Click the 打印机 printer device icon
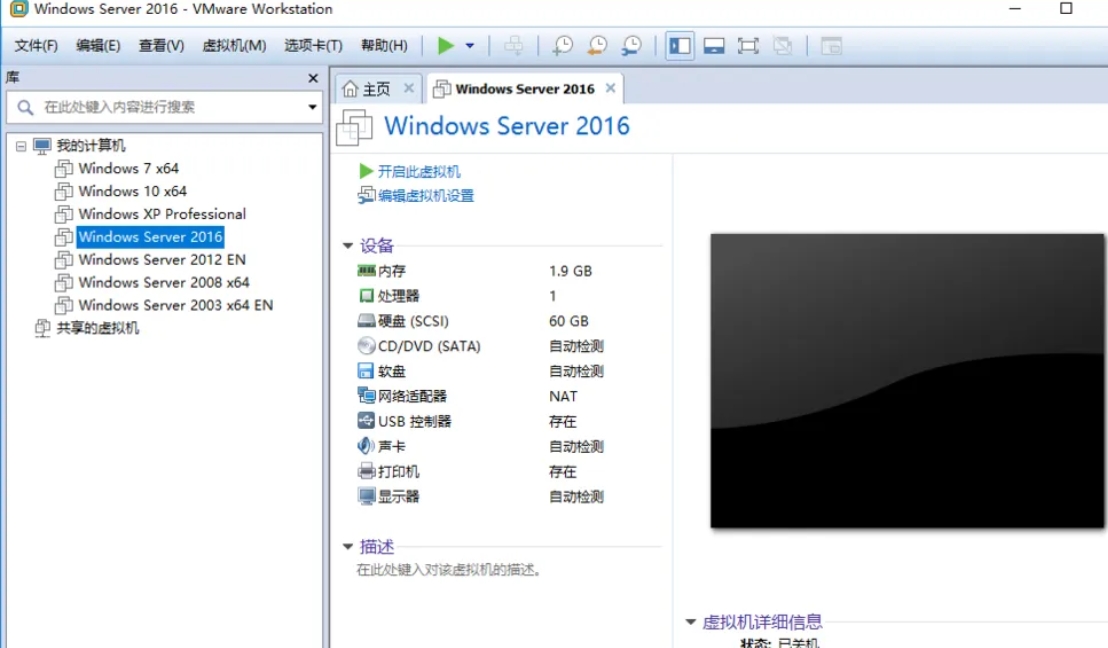1108x648 pixels. coord(366,471)
